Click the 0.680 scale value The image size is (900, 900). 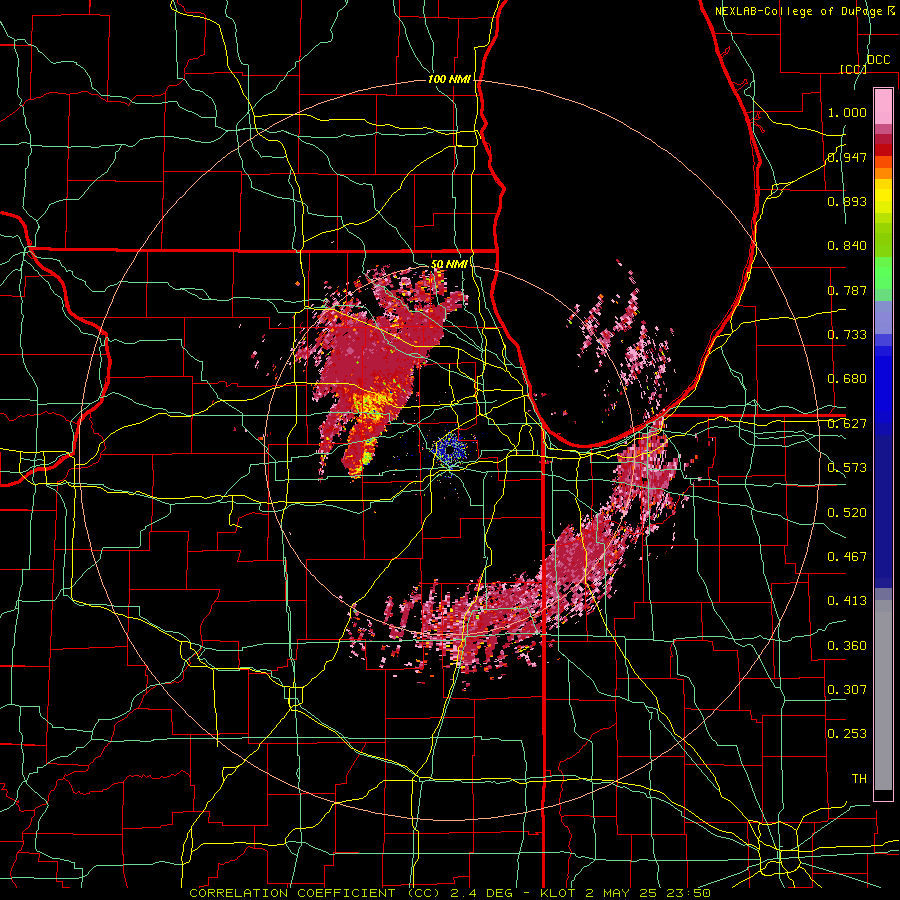847,379
